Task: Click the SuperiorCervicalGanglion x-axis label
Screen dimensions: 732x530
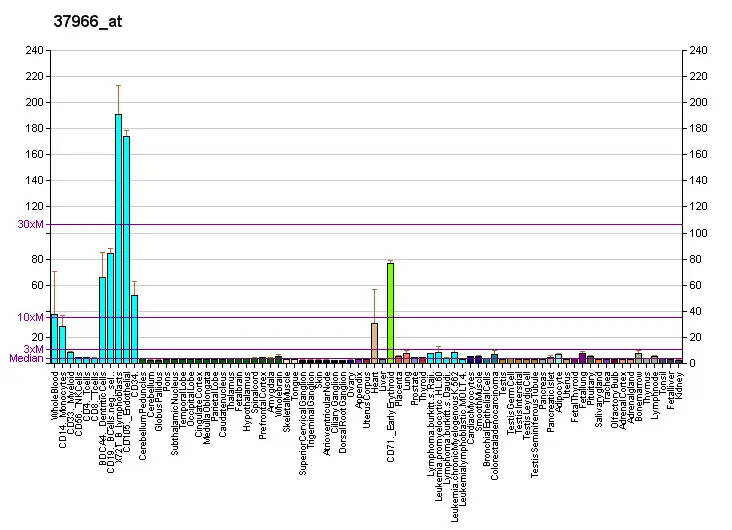Action: pos(301,422)
